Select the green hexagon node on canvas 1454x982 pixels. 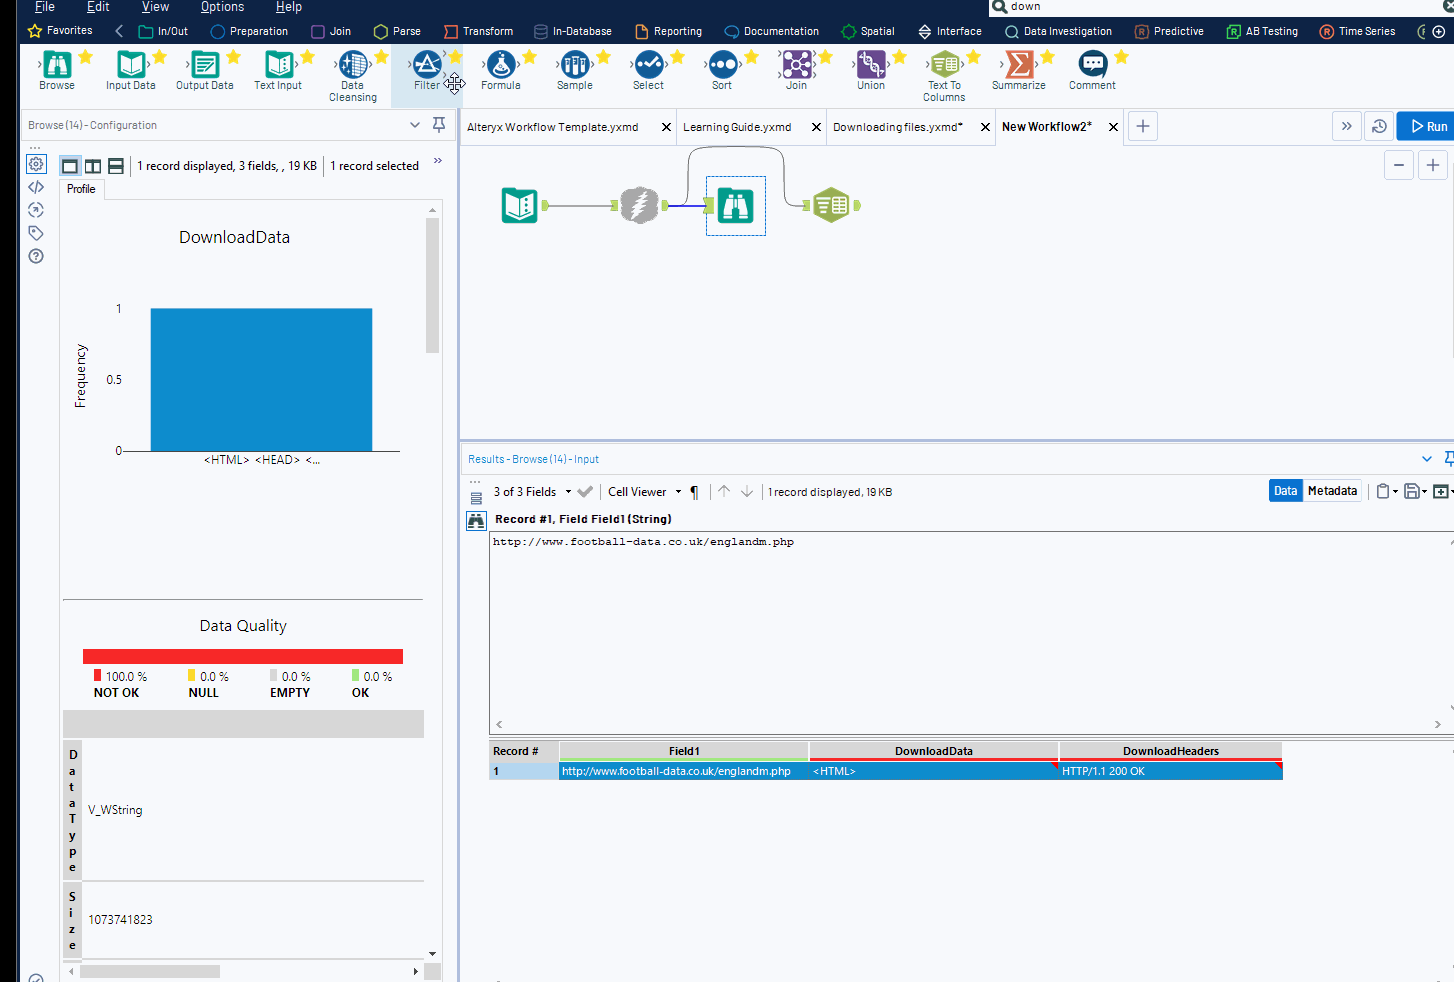coord(831,205)
